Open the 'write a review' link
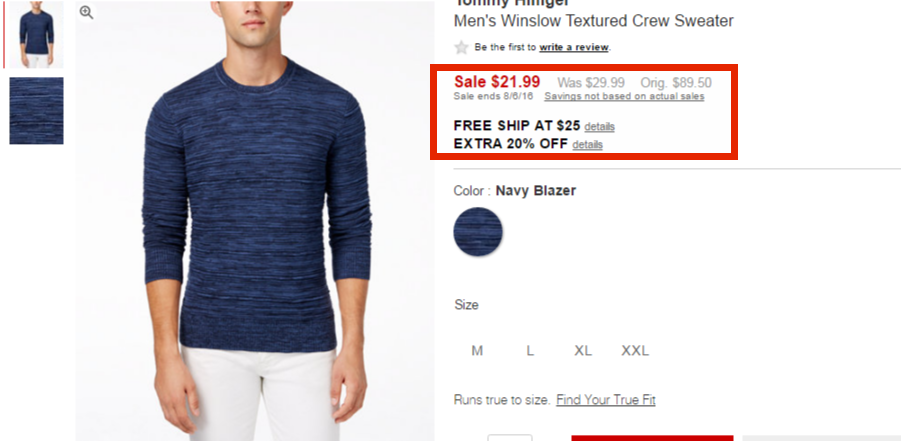This screenshot has height=441, width=901. pyautogui.click(x=573, y=47)
